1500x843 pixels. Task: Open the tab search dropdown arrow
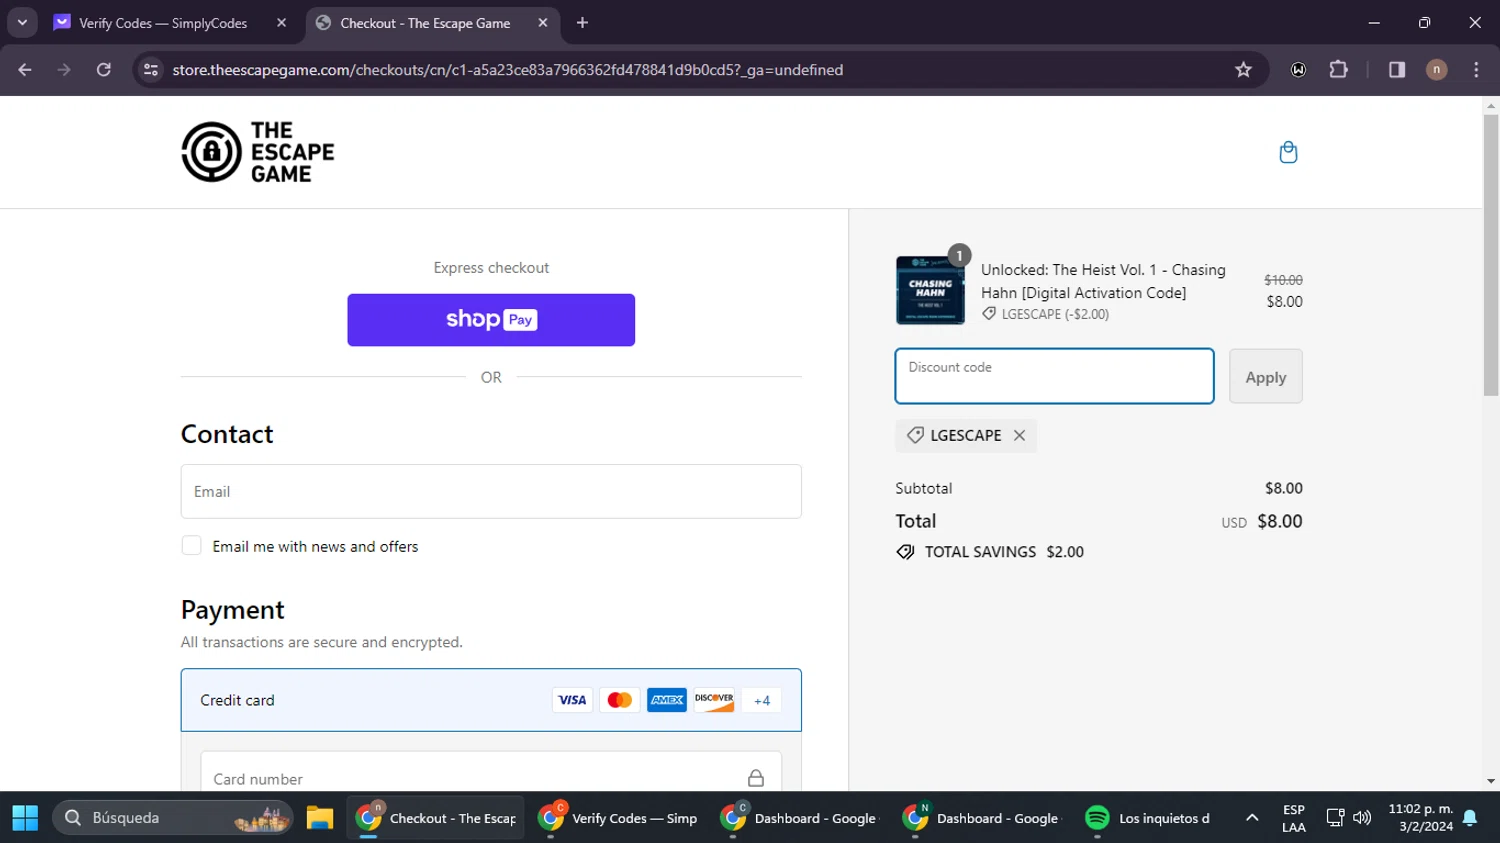point(22,22)
